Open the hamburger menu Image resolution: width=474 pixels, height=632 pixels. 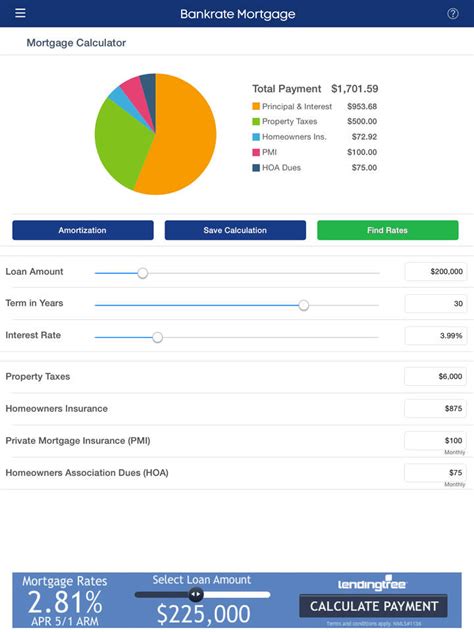pos(20,13)
